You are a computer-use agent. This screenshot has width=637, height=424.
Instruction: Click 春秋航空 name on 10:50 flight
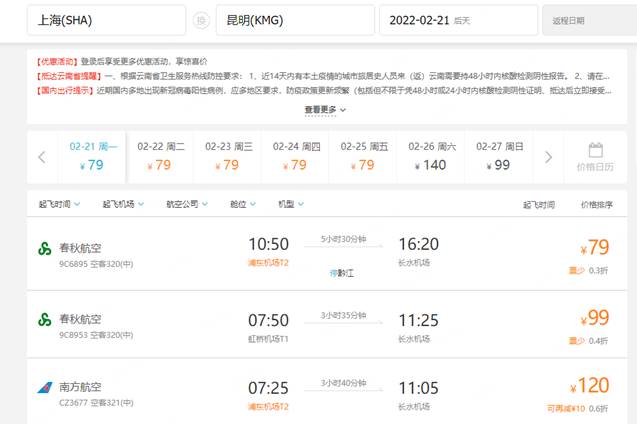[80, 248]
